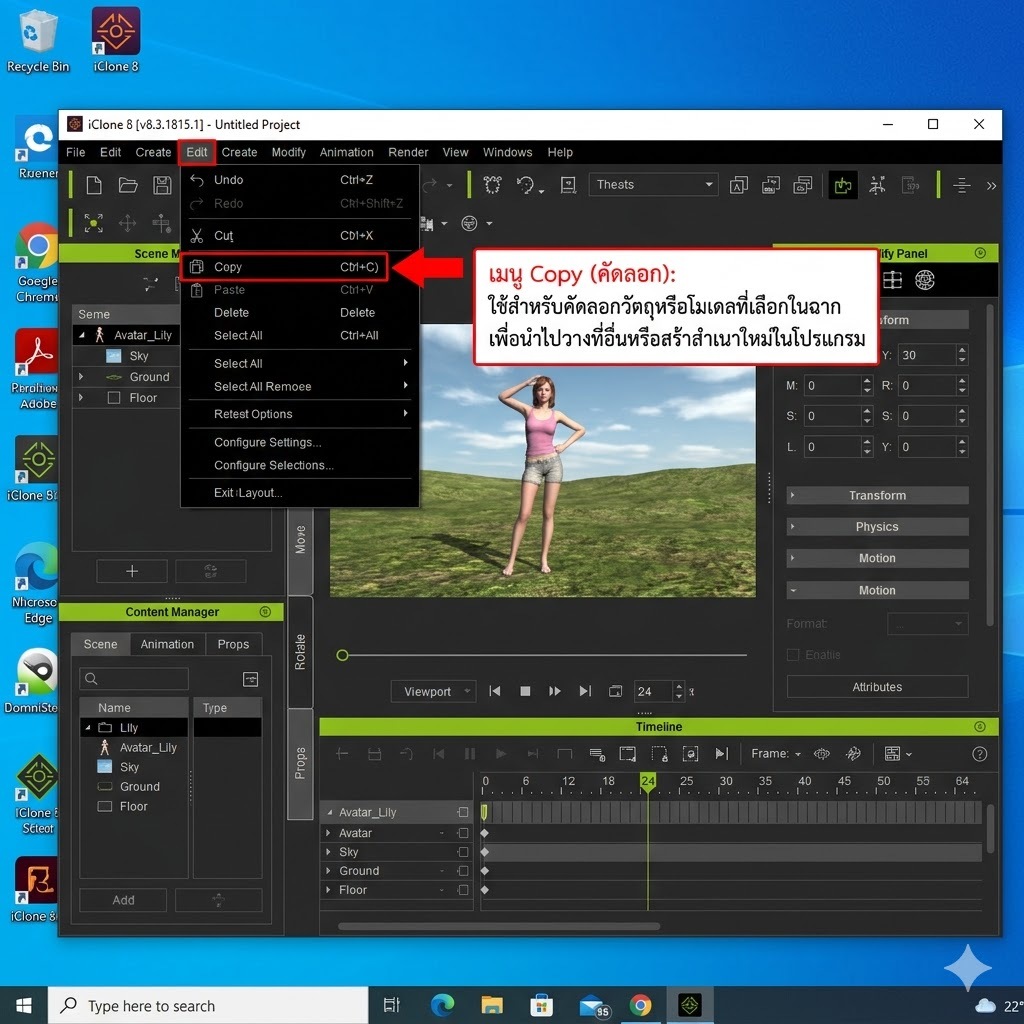
Task: Expand Ground in Scene tree
Action: click(x=81, y=377)
